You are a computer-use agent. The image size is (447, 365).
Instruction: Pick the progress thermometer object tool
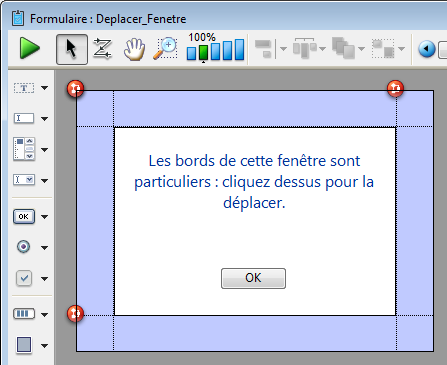(x=24, y=314)
